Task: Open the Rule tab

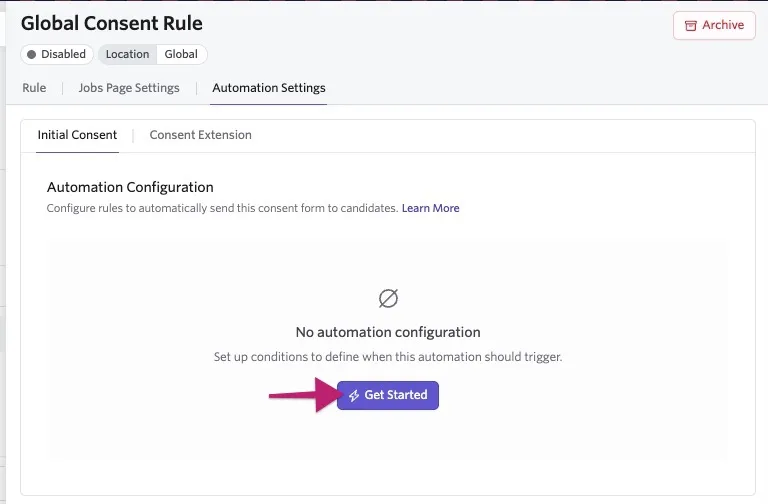Action: [x=34, y=88]
